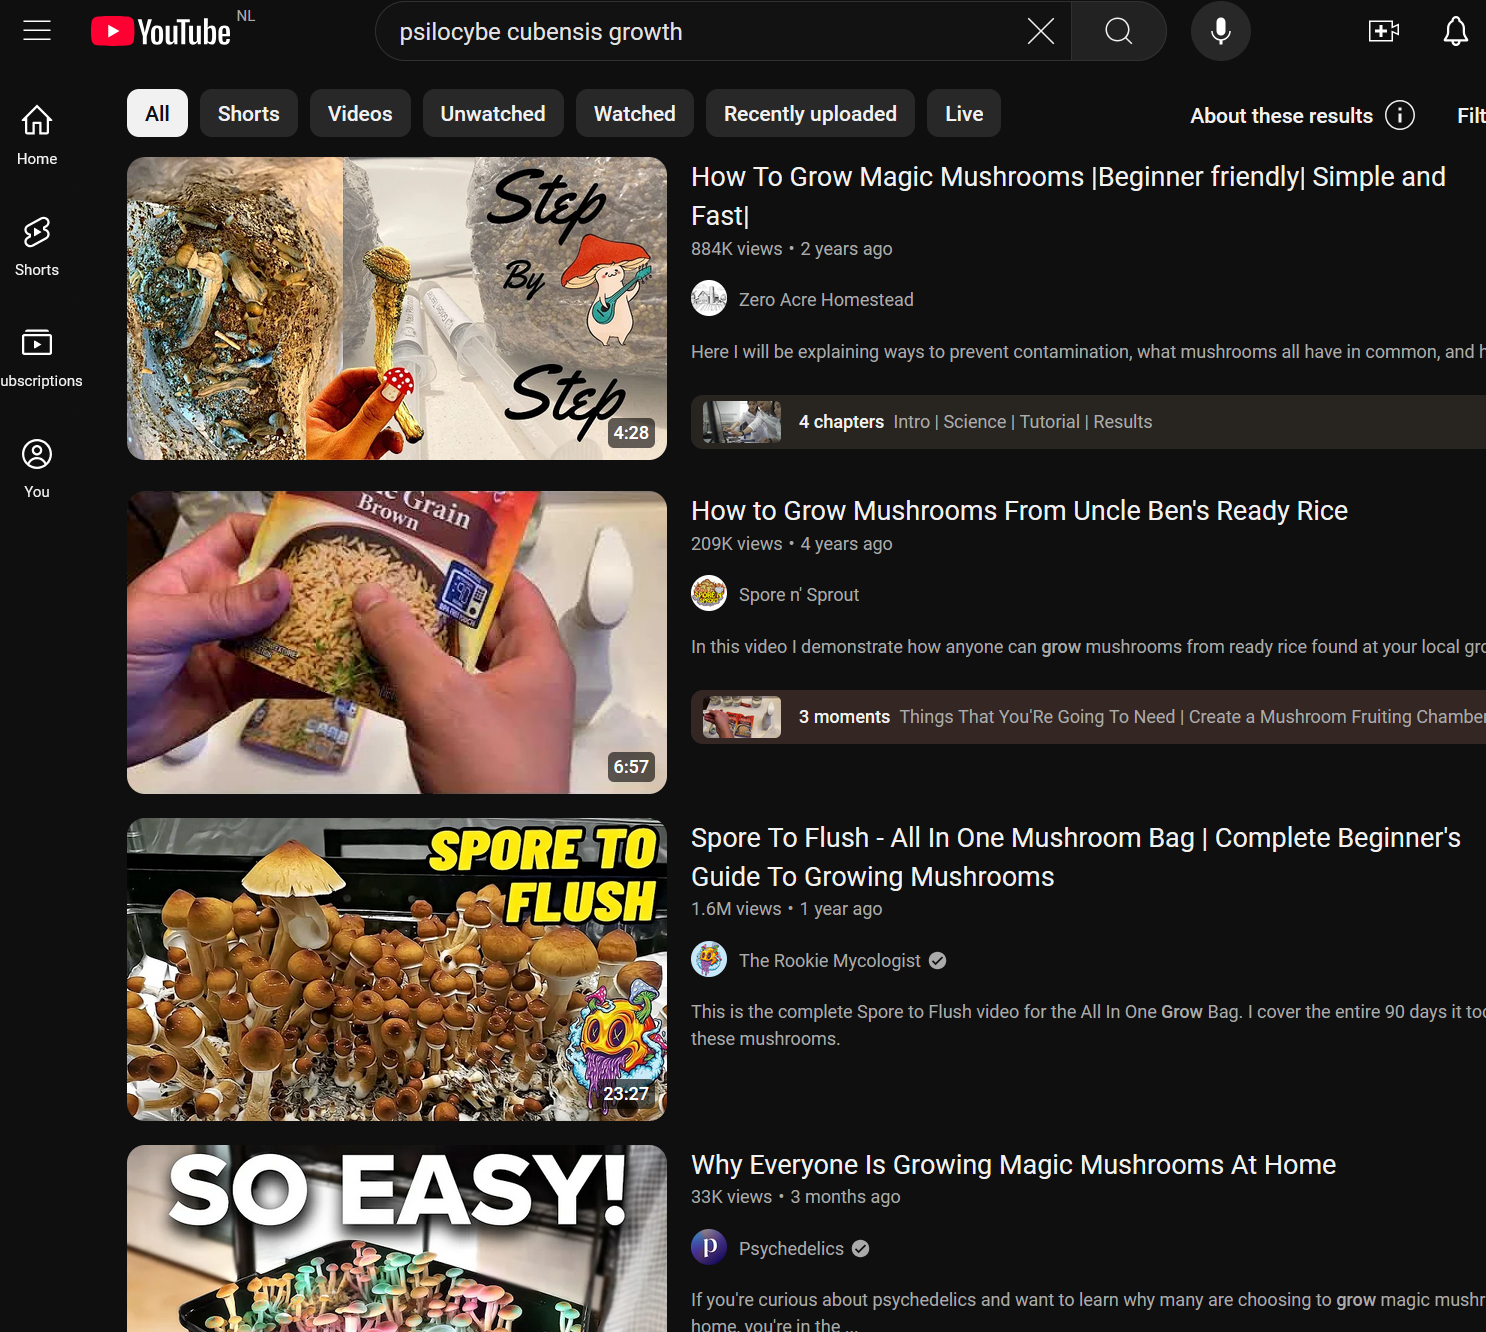This screenshot has height=1332, width=1486.
Task: Open Shorts from the sidebar
Action: click(x=37, y=246)
